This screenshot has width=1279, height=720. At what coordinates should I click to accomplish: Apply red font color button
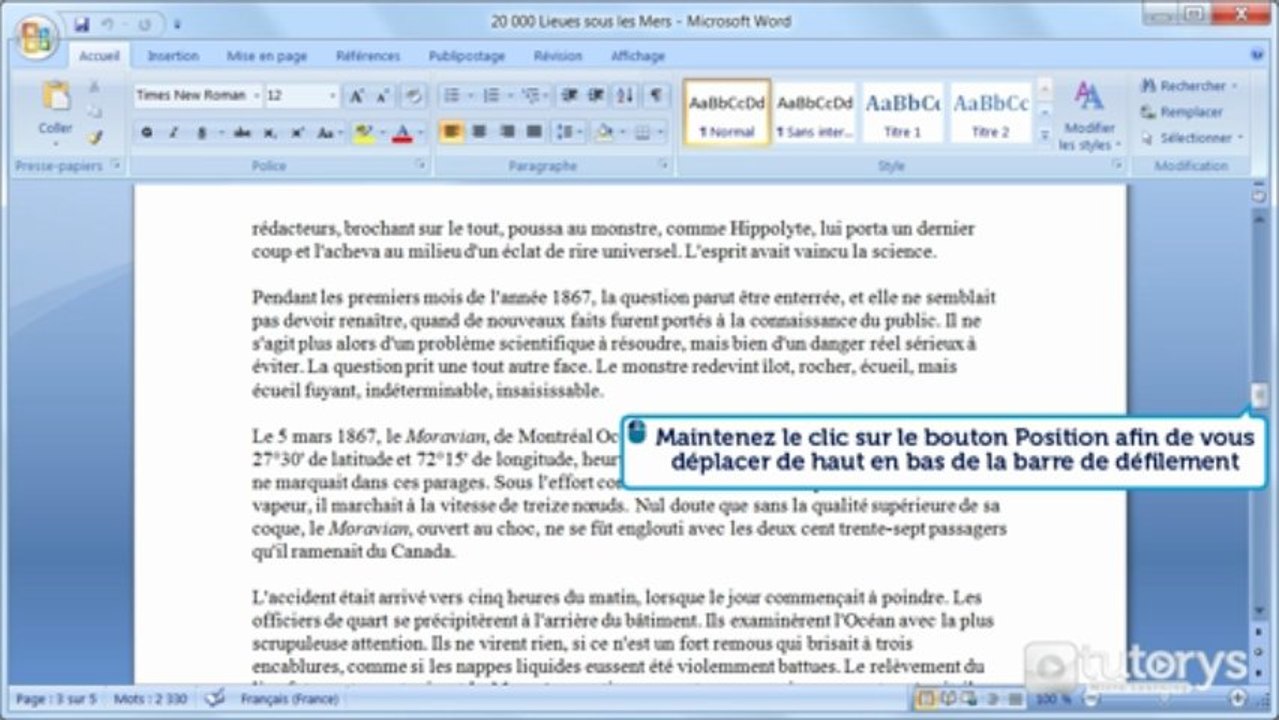pyautogui.click(x=402, y=132)
